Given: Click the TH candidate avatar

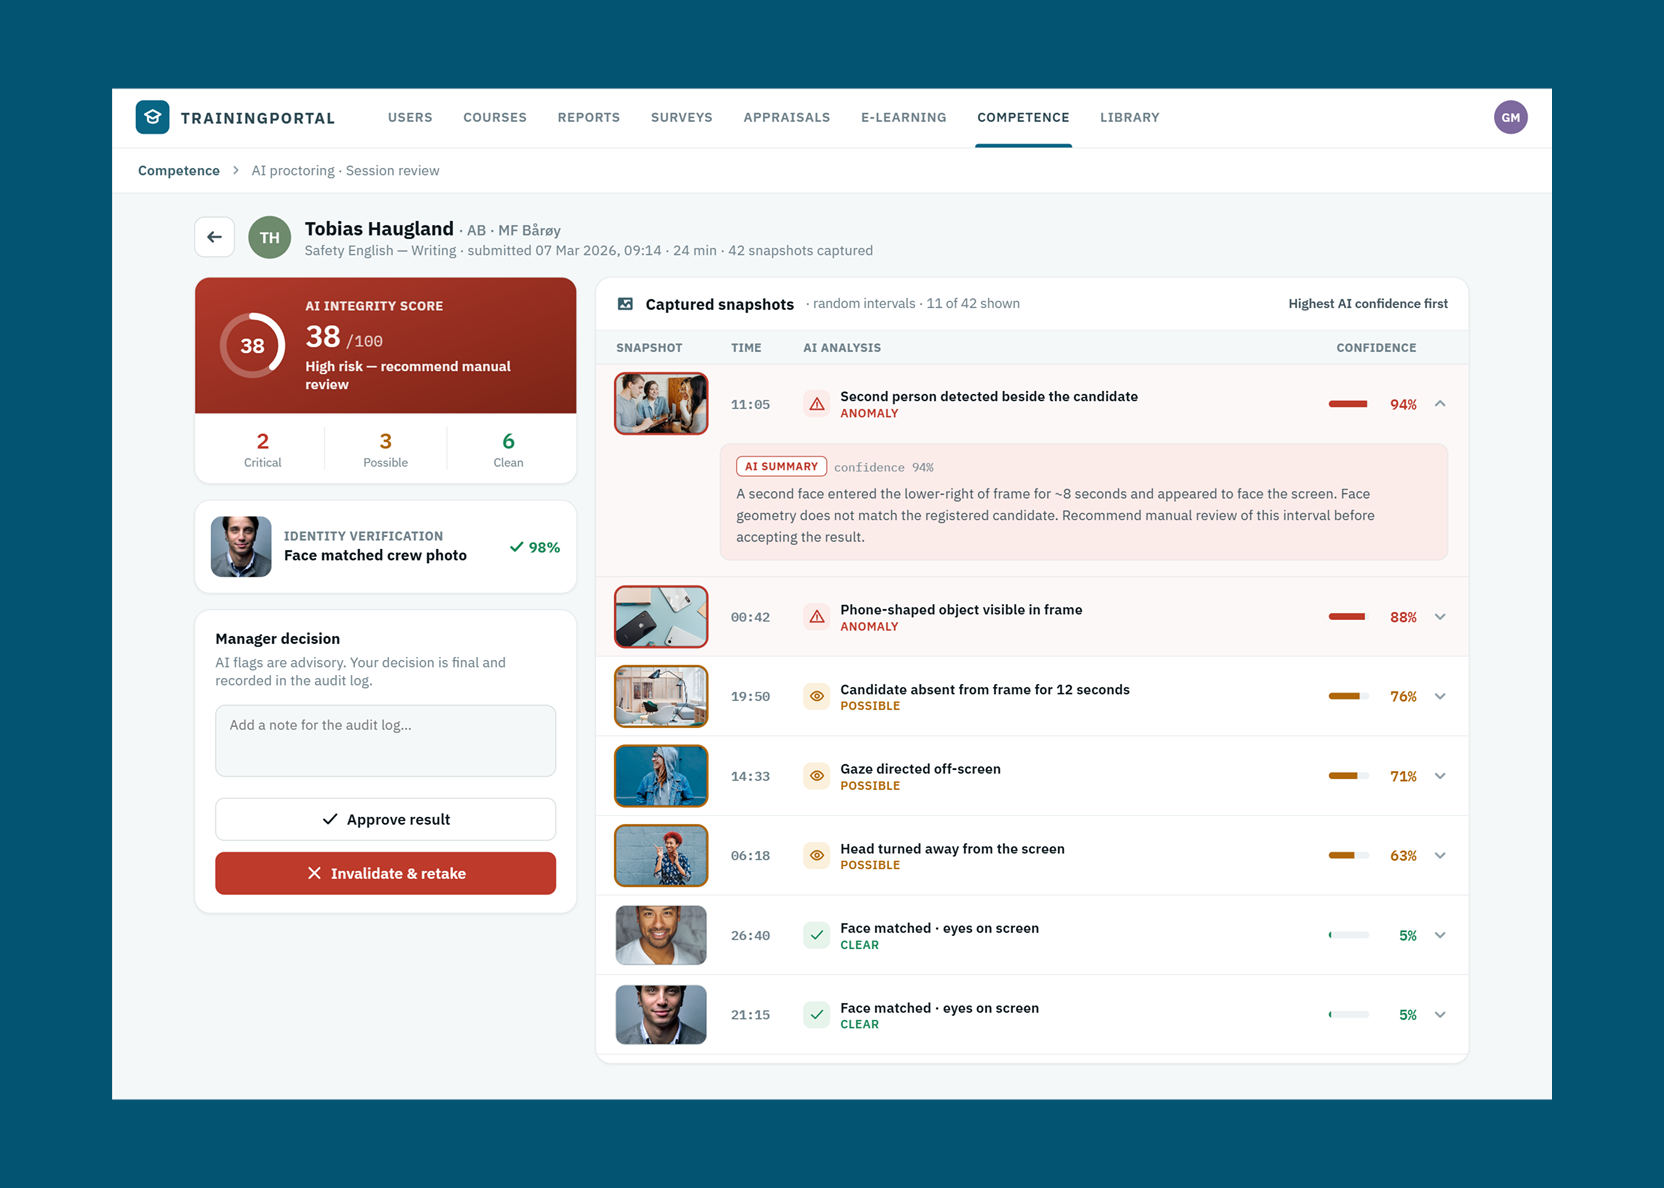Looking at the screenshot, I should pos(269,237).
